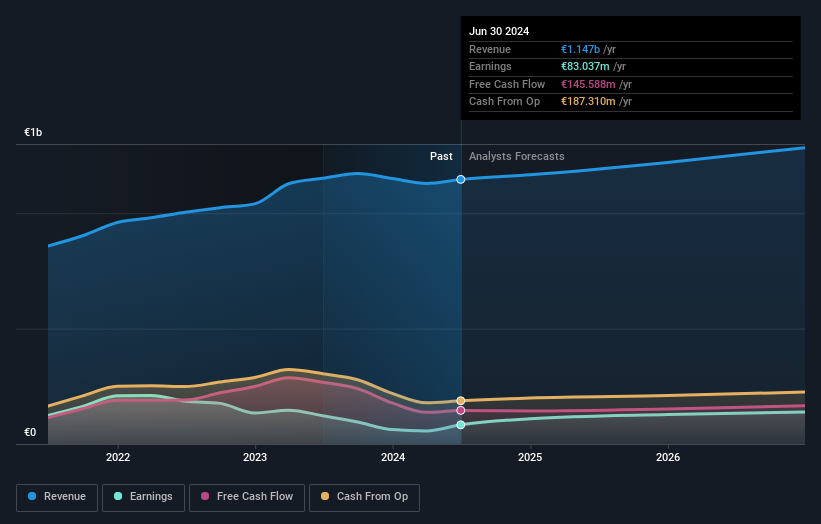Select the Earnings data point marker
Image resolution: width=821 pixels, height=524 pixels.
point(461,425)
